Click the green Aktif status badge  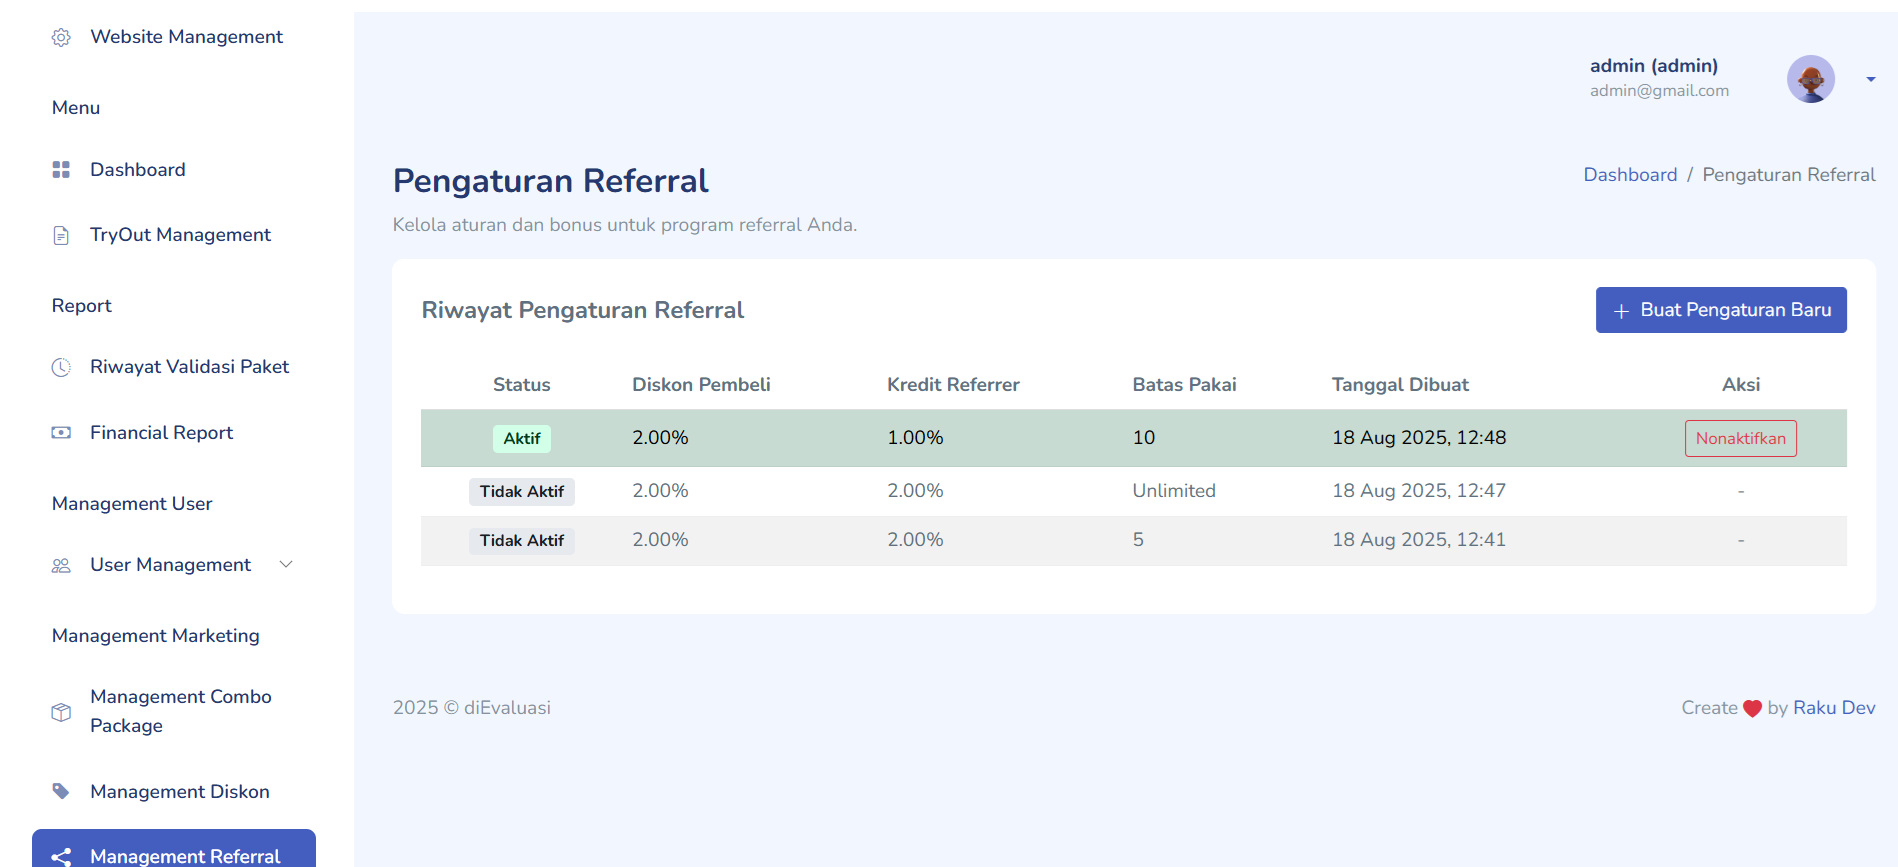[522, 438]
